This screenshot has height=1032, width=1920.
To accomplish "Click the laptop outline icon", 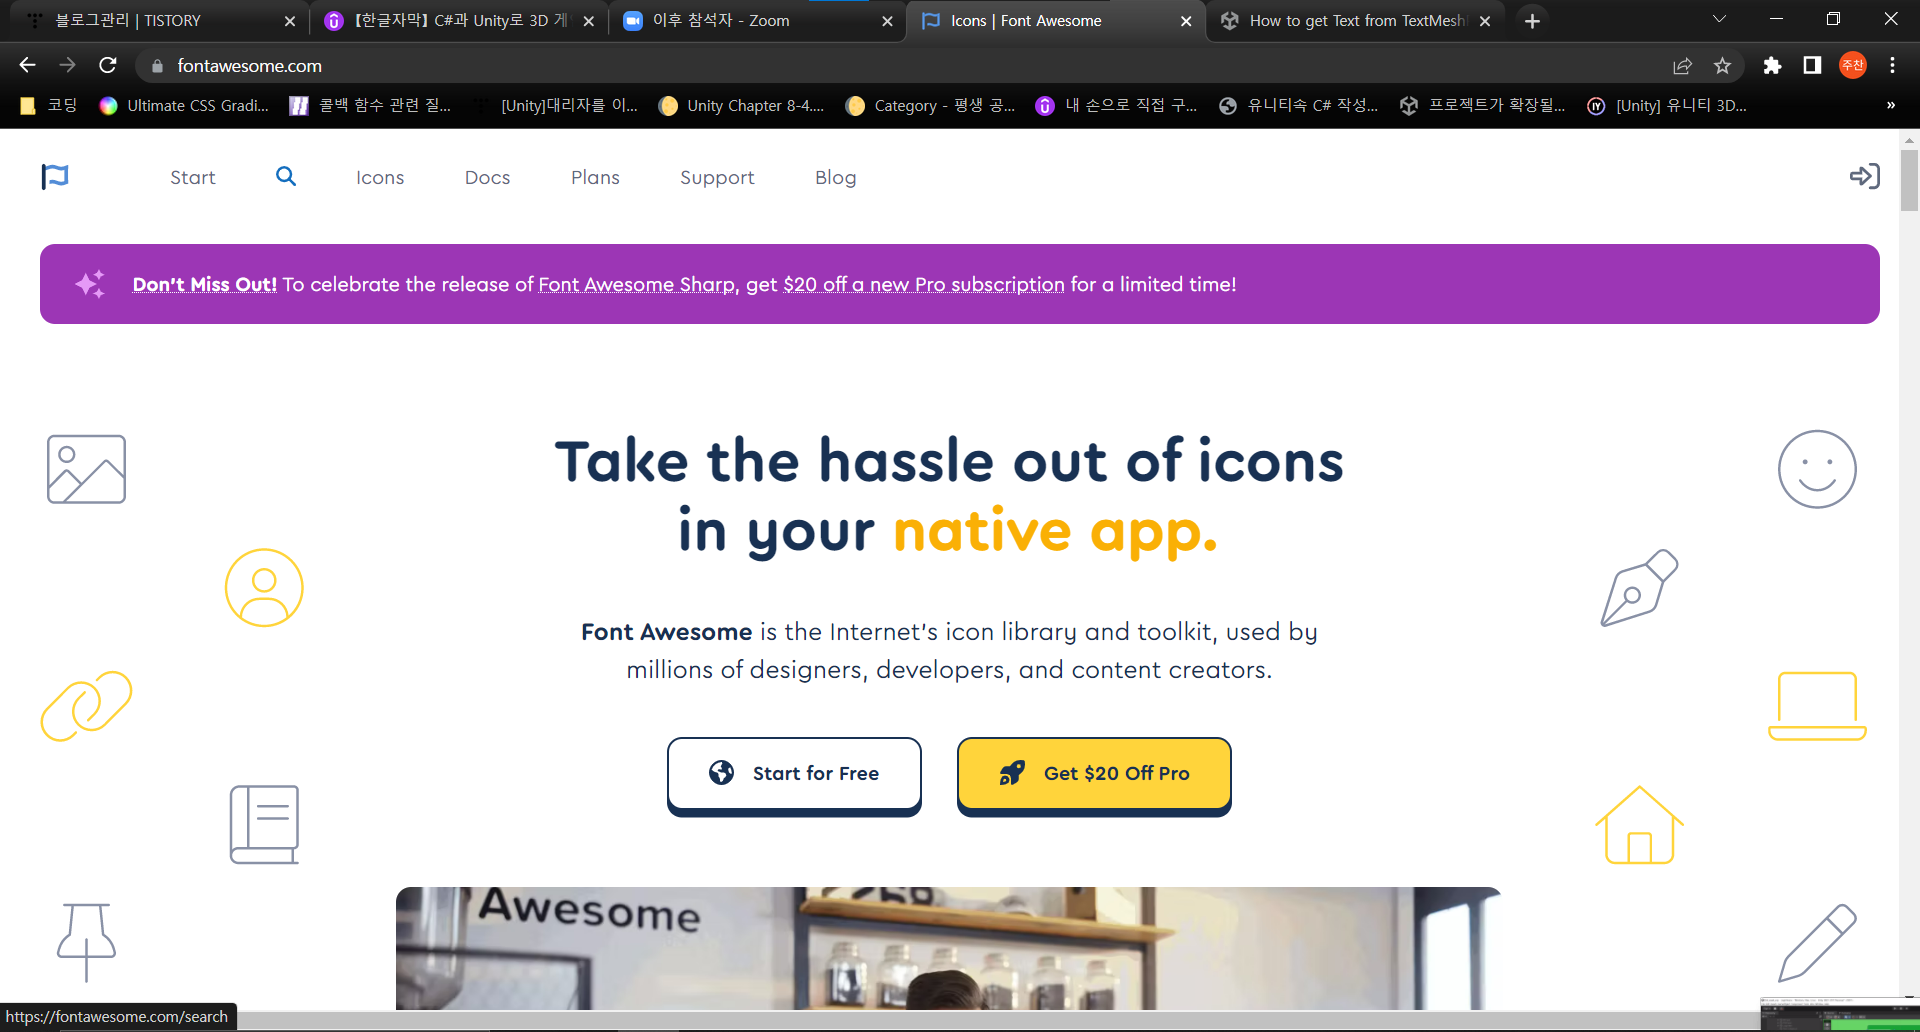I will (1817, 706).
